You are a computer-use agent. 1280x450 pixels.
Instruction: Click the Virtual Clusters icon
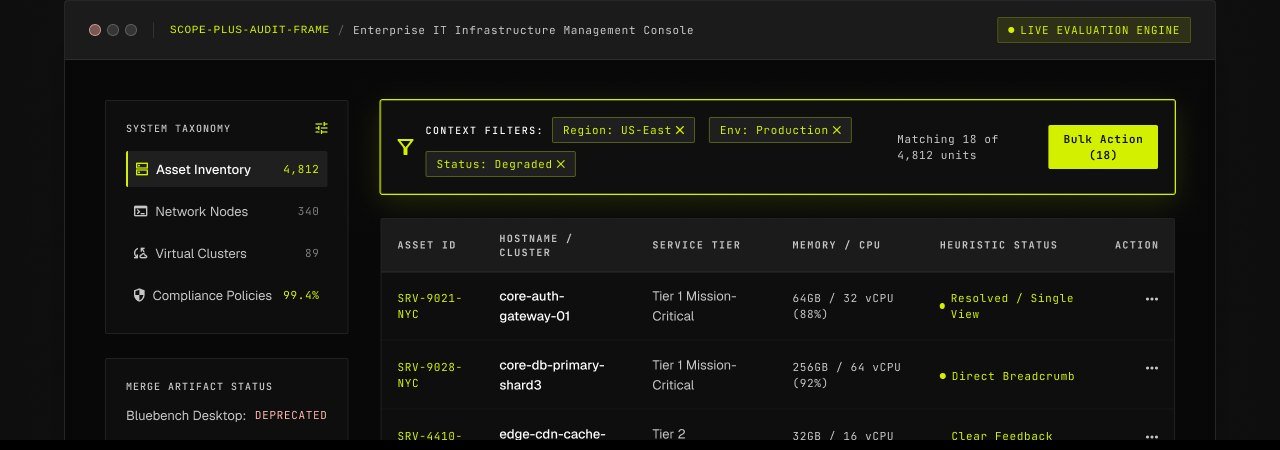(x=140, y=254)
